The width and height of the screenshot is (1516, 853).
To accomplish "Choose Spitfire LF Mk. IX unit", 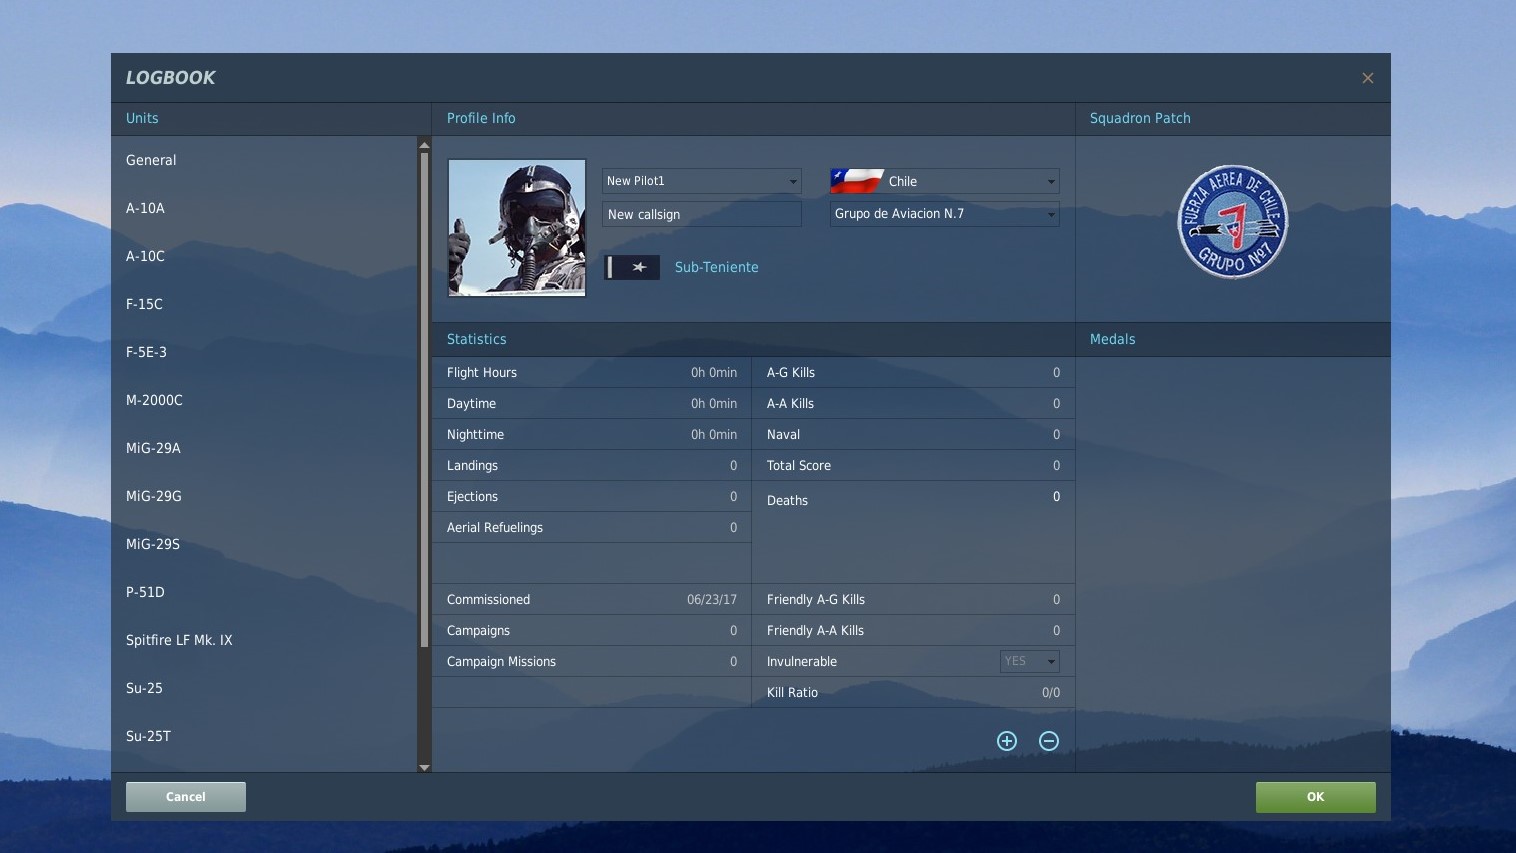I will point(179,640).
